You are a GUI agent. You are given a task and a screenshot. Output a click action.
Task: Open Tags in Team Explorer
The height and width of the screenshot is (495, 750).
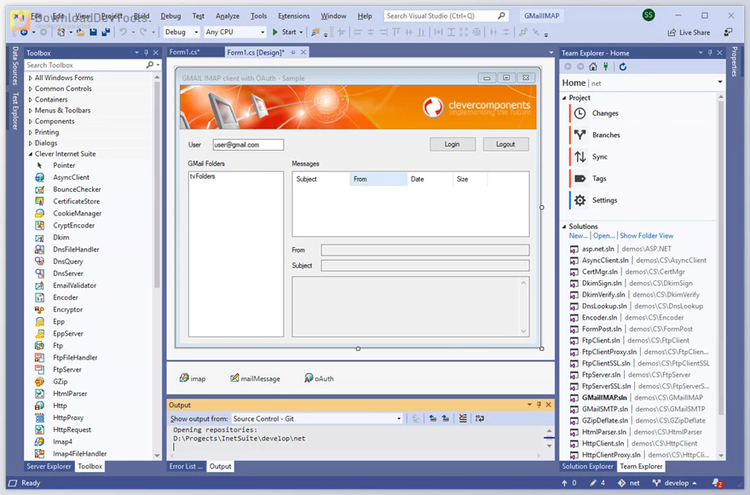[x=599, y=178]
